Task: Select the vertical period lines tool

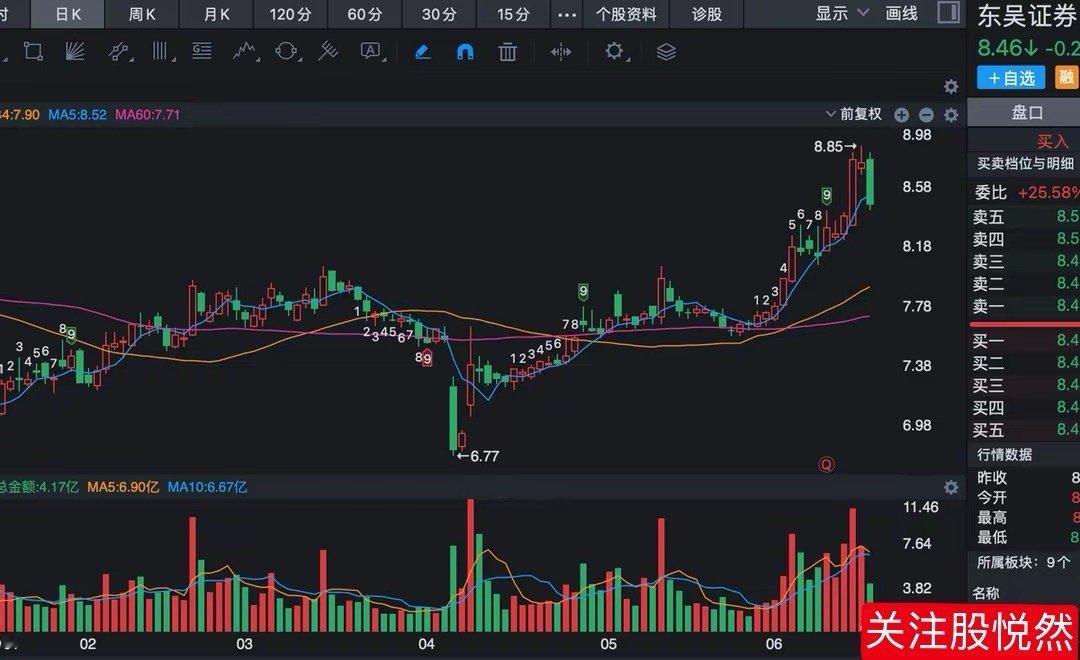Action: (160, 51)
